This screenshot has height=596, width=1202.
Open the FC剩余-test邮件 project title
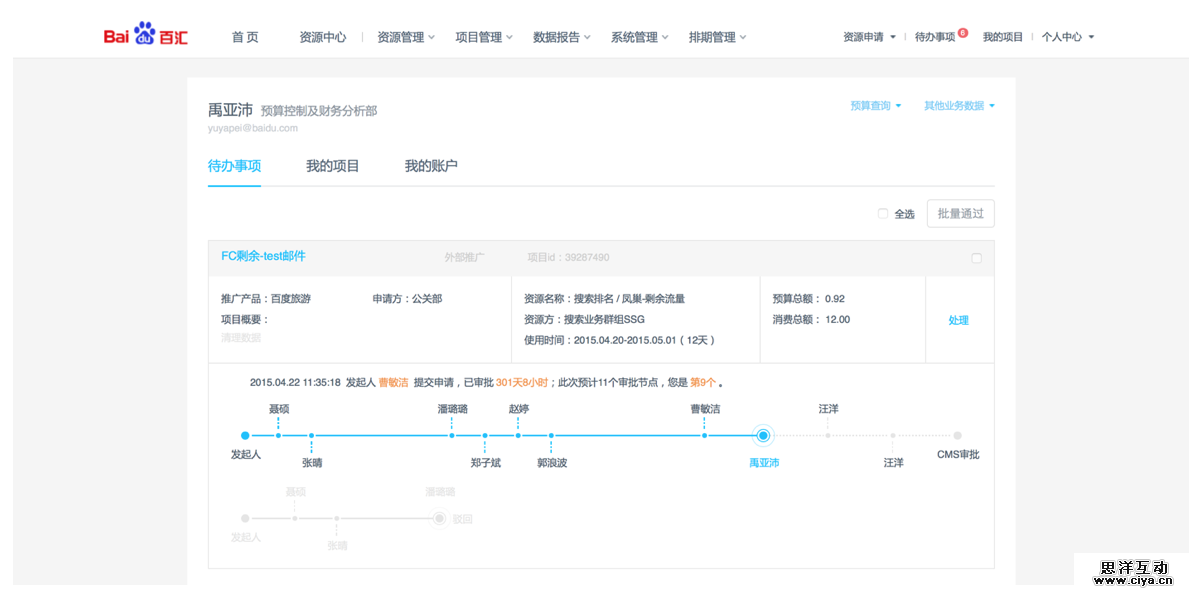point(263,256)
